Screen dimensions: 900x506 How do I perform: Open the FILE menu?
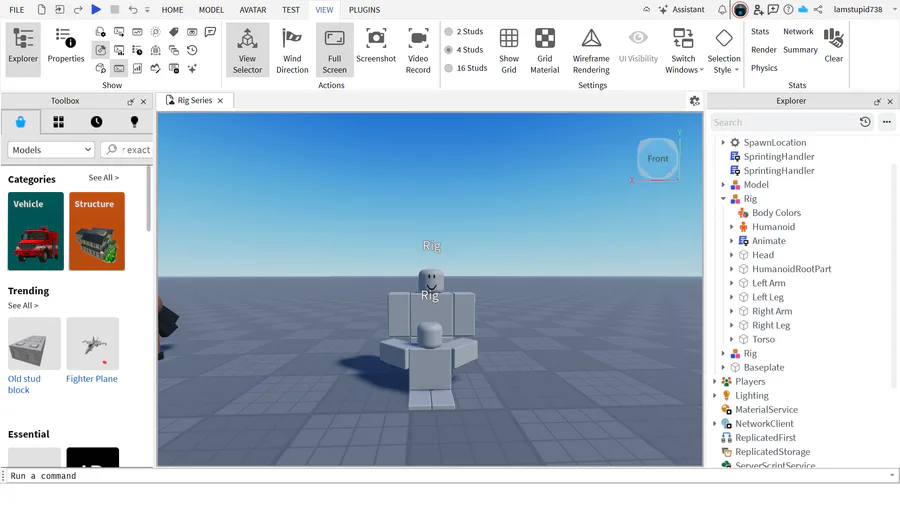point(17,10)
